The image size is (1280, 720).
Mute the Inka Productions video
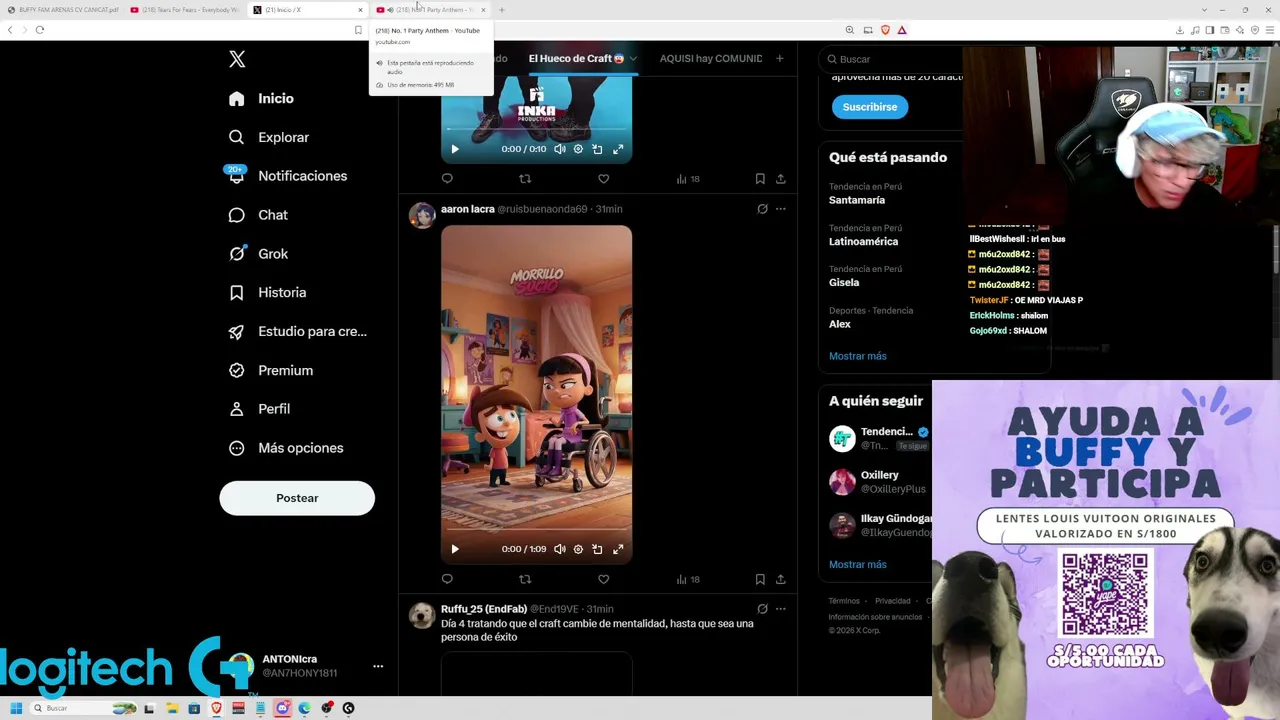560,149
